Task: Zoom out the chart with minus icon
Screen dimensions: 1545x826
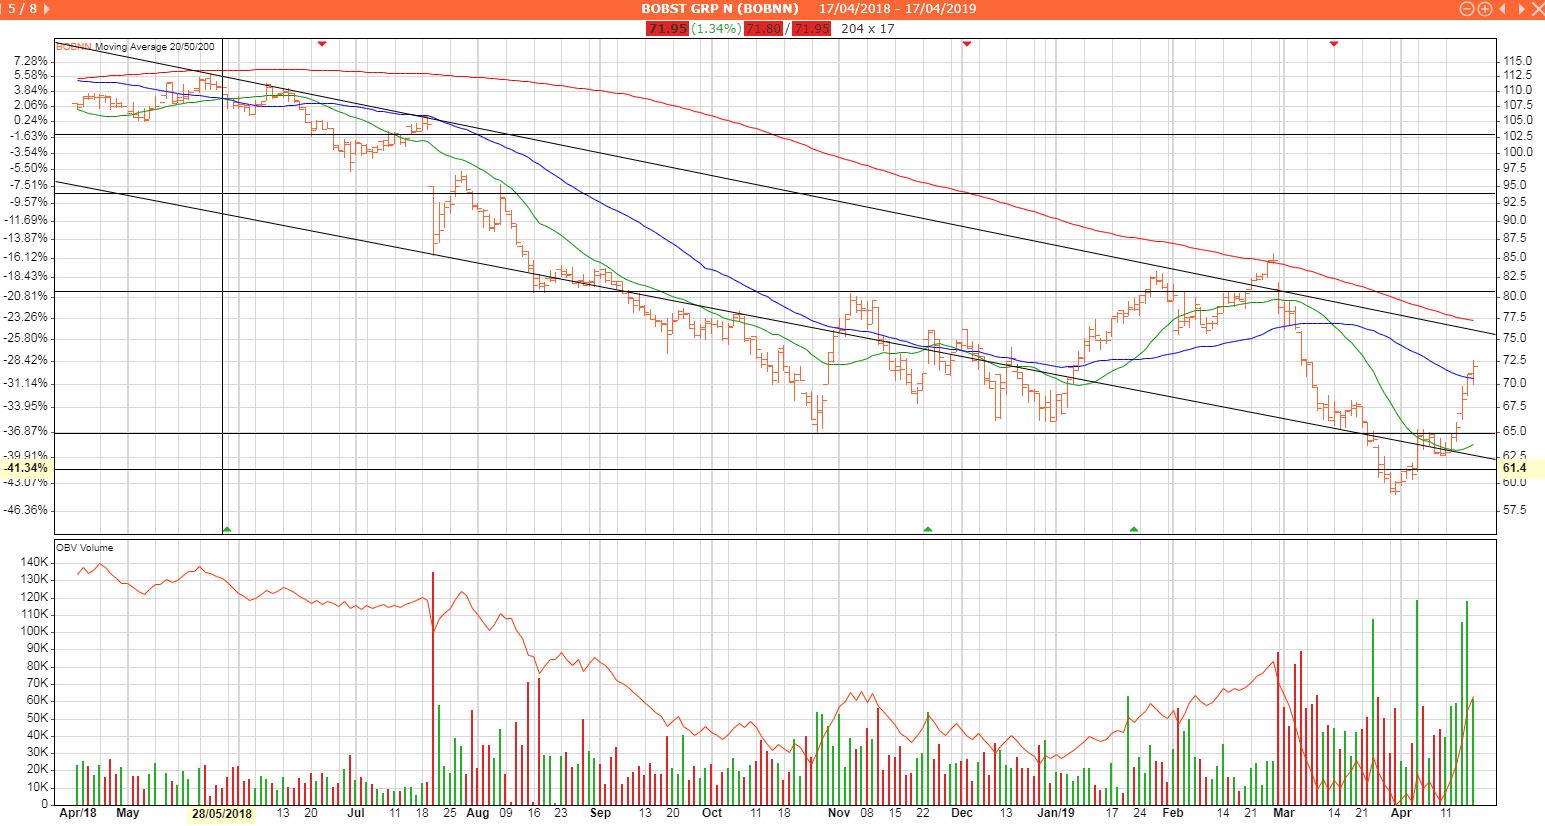Action: point(1467,9)
